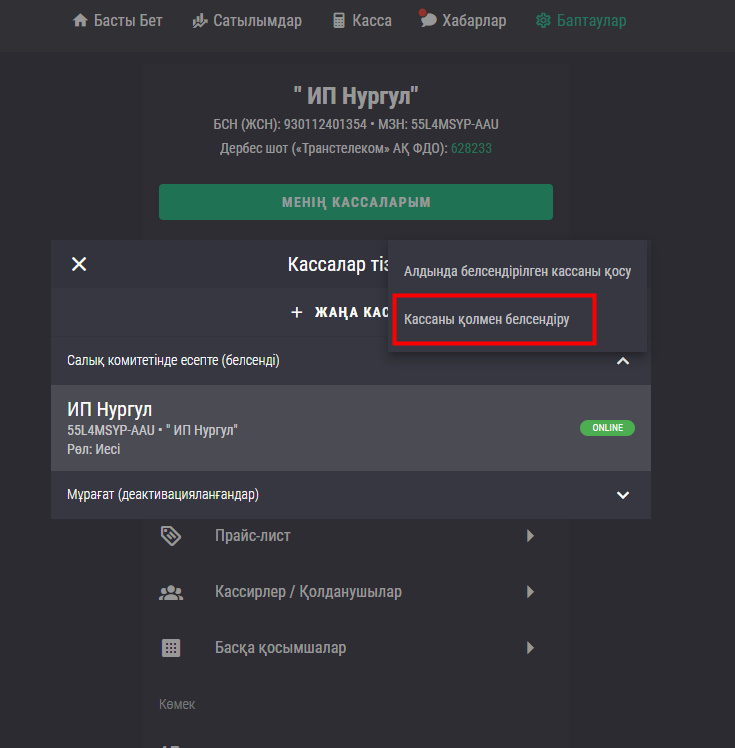
Task: Click the Баптаулар gear icon
Action: 543,20
